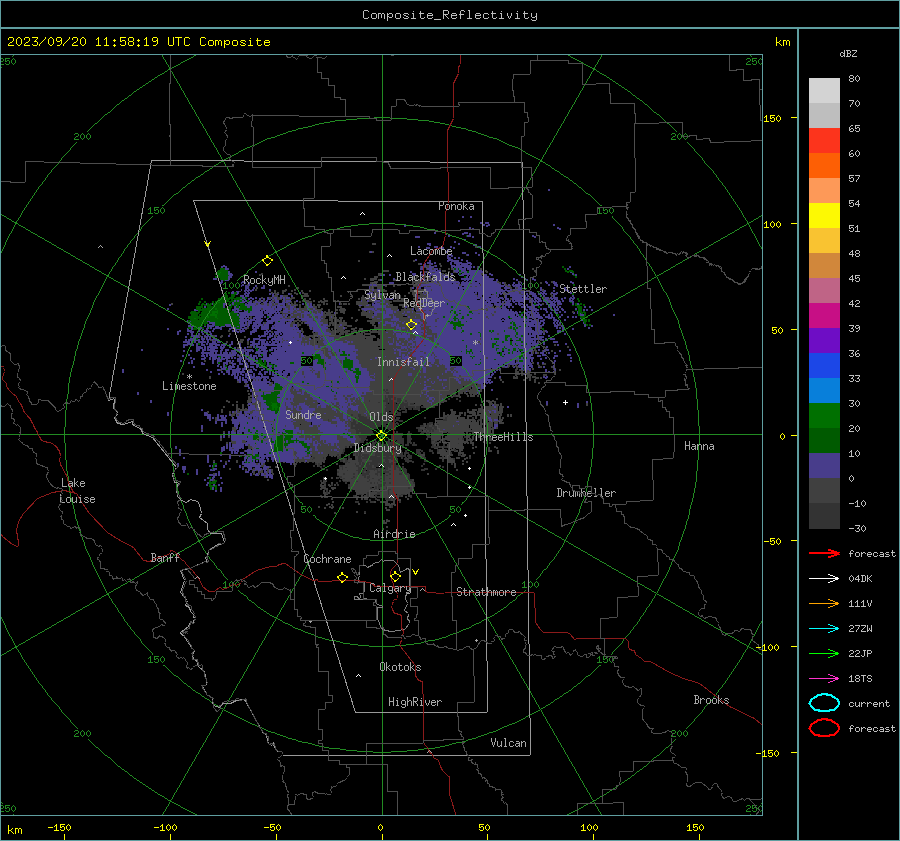Click the Brooks label
Viewport: 900px width, 841px height.
(x=711, y=700)
